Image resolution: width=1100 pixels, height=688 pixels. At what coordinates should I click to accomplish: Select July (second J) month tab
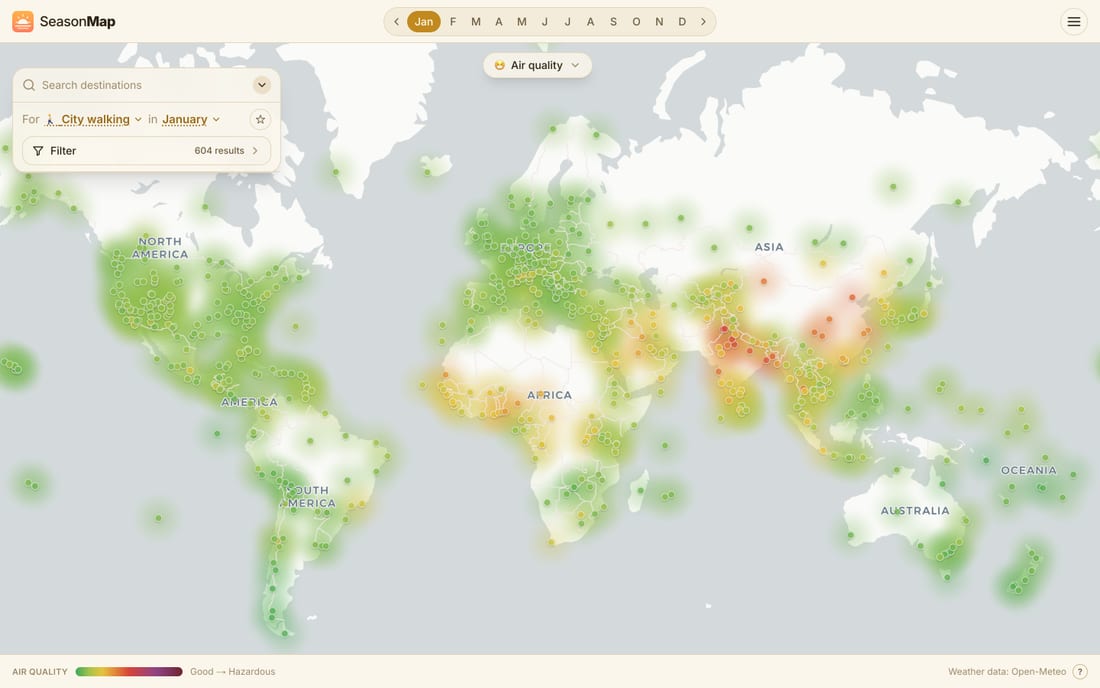(568, 22)
